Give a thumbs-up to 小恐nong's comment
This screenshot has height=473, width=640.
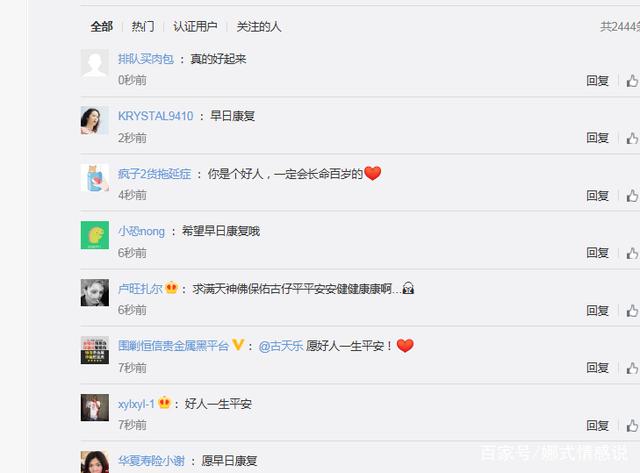632,253
